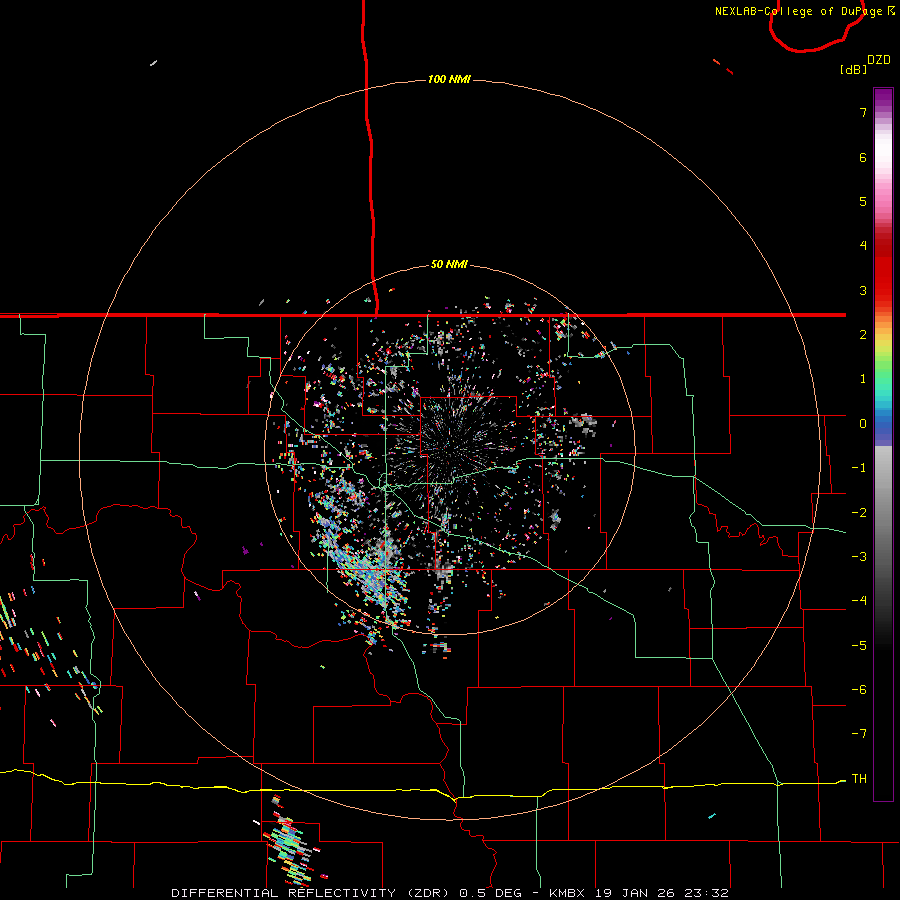Click the 0.5 DEG elevation text
This screenshot has height=900, width=900.
490,893
